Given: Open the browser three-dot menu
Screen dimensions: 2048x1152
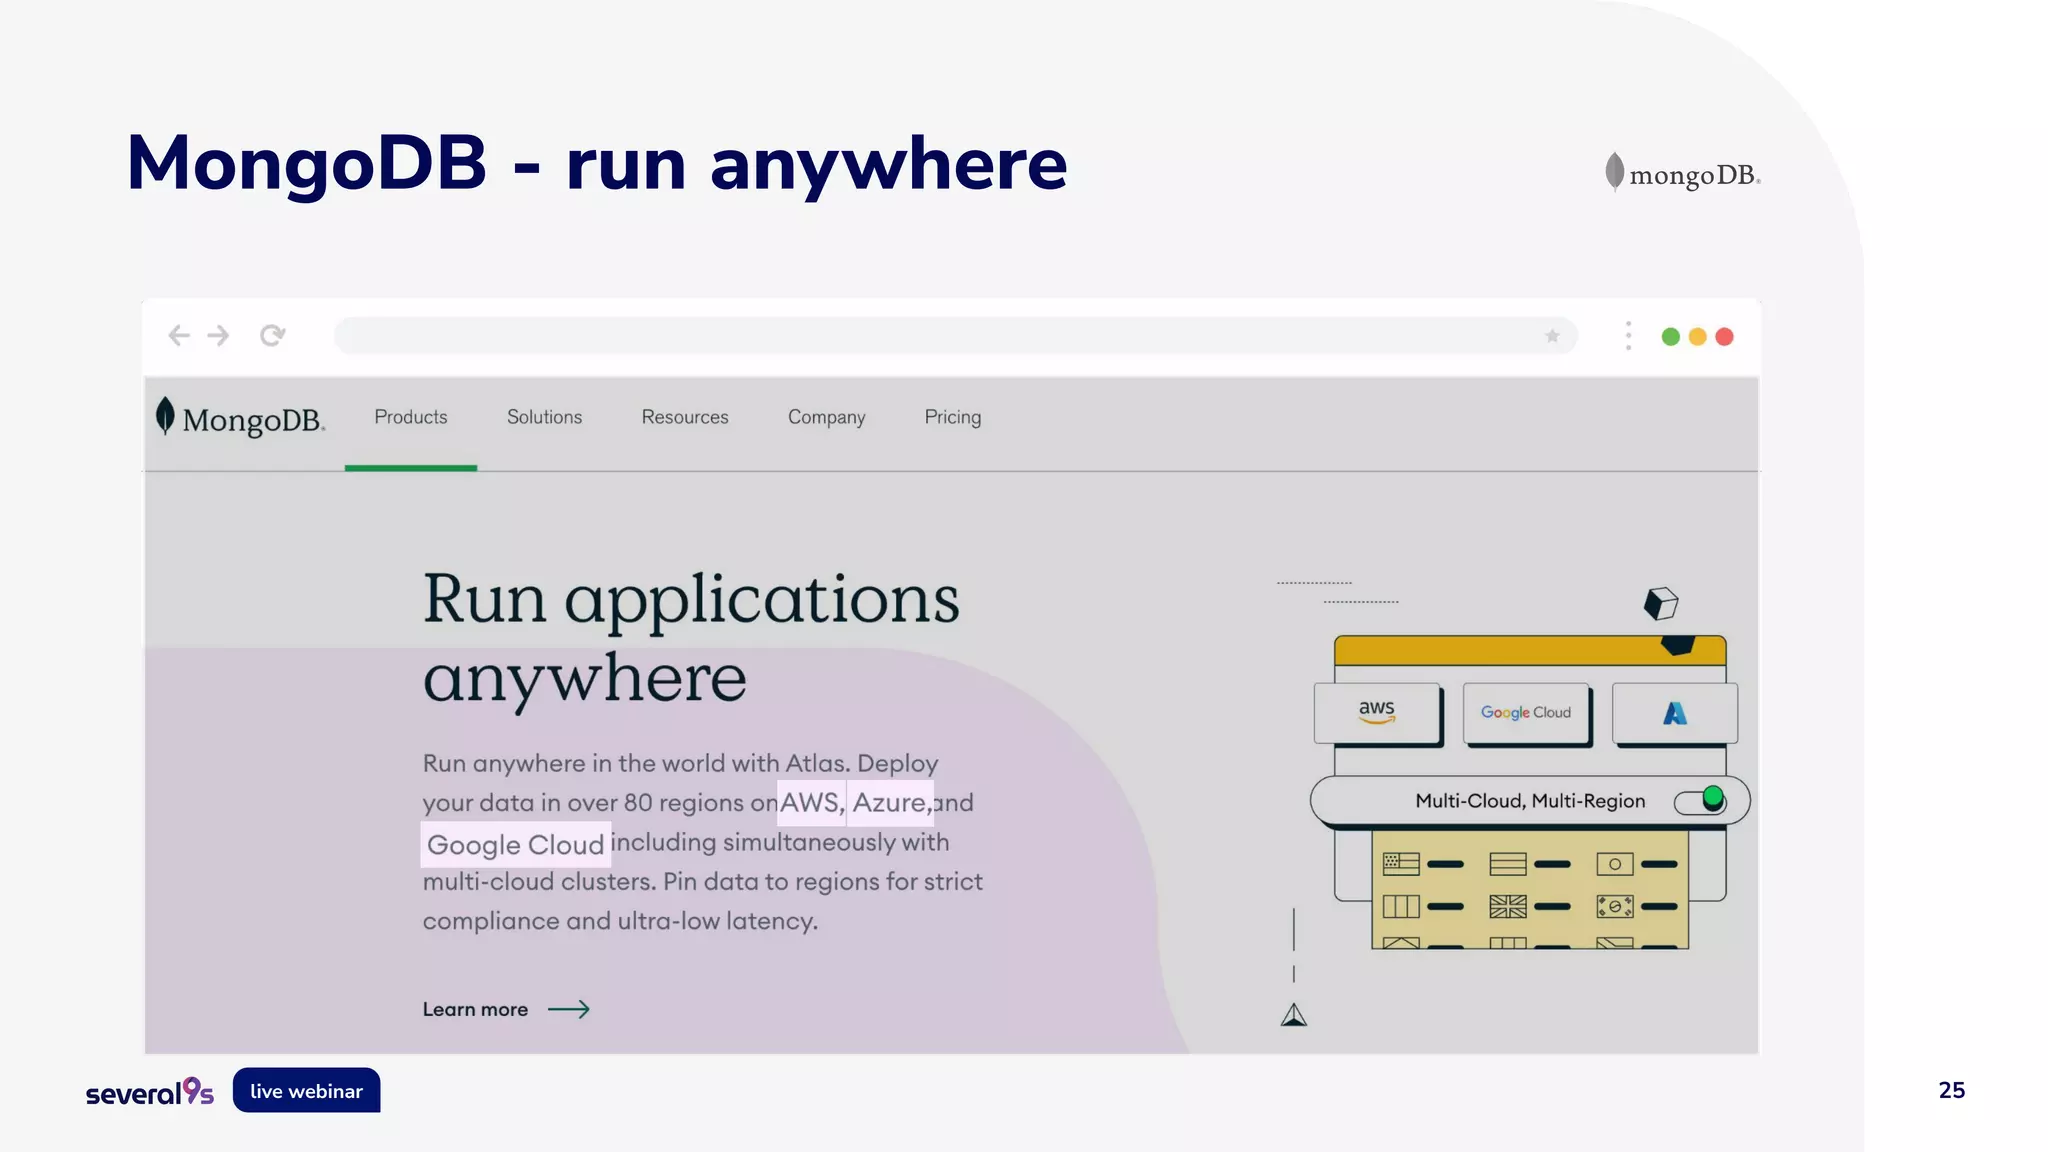Looking at the screenshot, I should click(1628, 336).
